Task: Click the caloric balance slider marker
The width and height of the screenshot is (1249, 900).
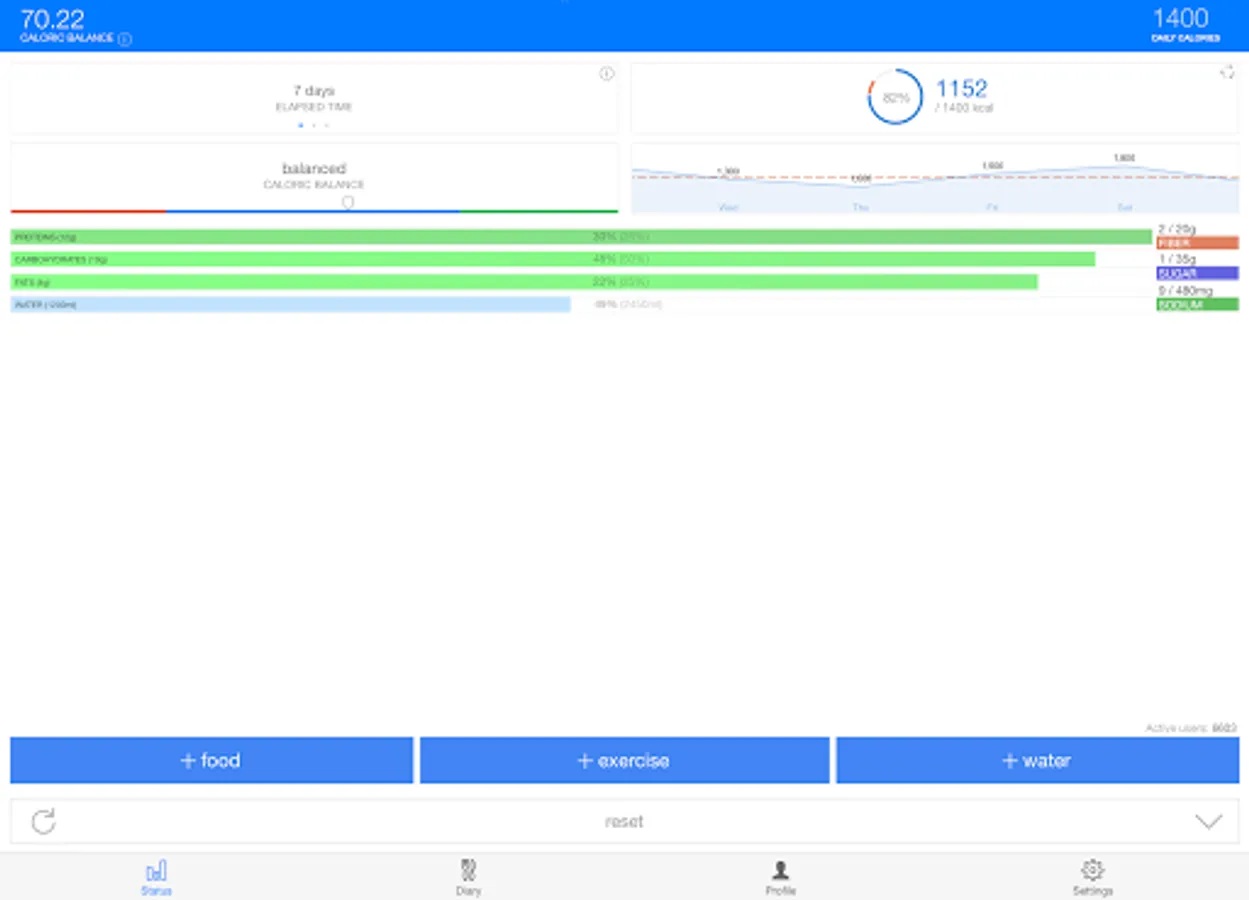Action: pyautogui.click(x=348, y=203)
